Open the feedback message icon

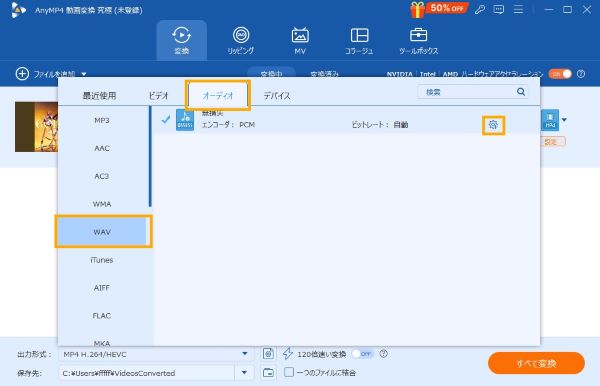click(499, 10)
